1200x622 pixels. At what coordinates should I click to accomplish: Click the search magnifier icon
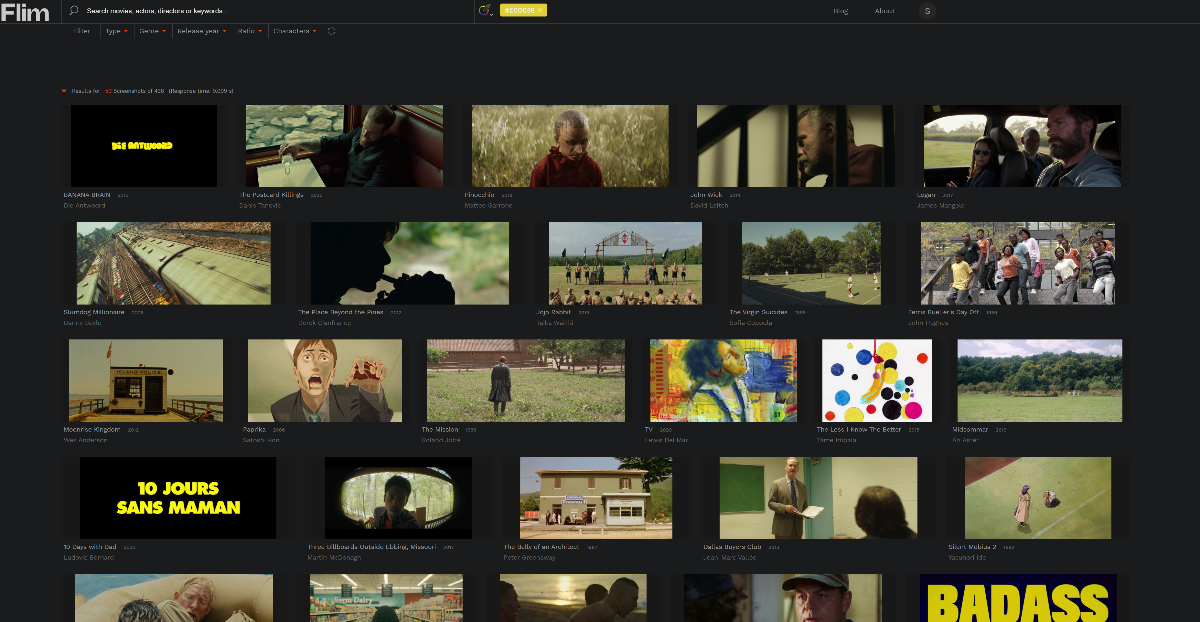coord(74,11)
